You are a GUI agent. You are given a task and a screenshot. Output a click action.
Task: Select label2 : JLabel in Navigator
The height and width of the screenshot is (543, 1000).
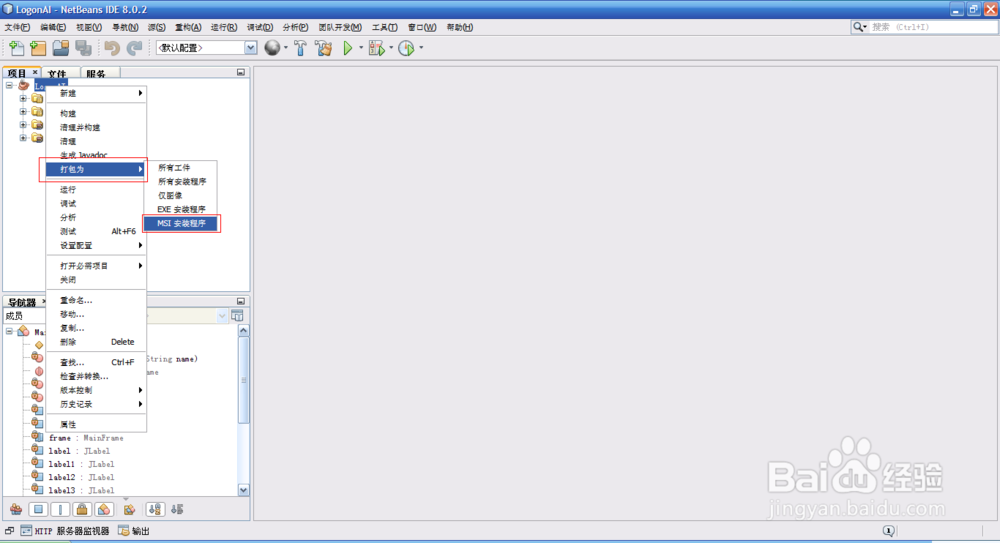click(81, 477)
